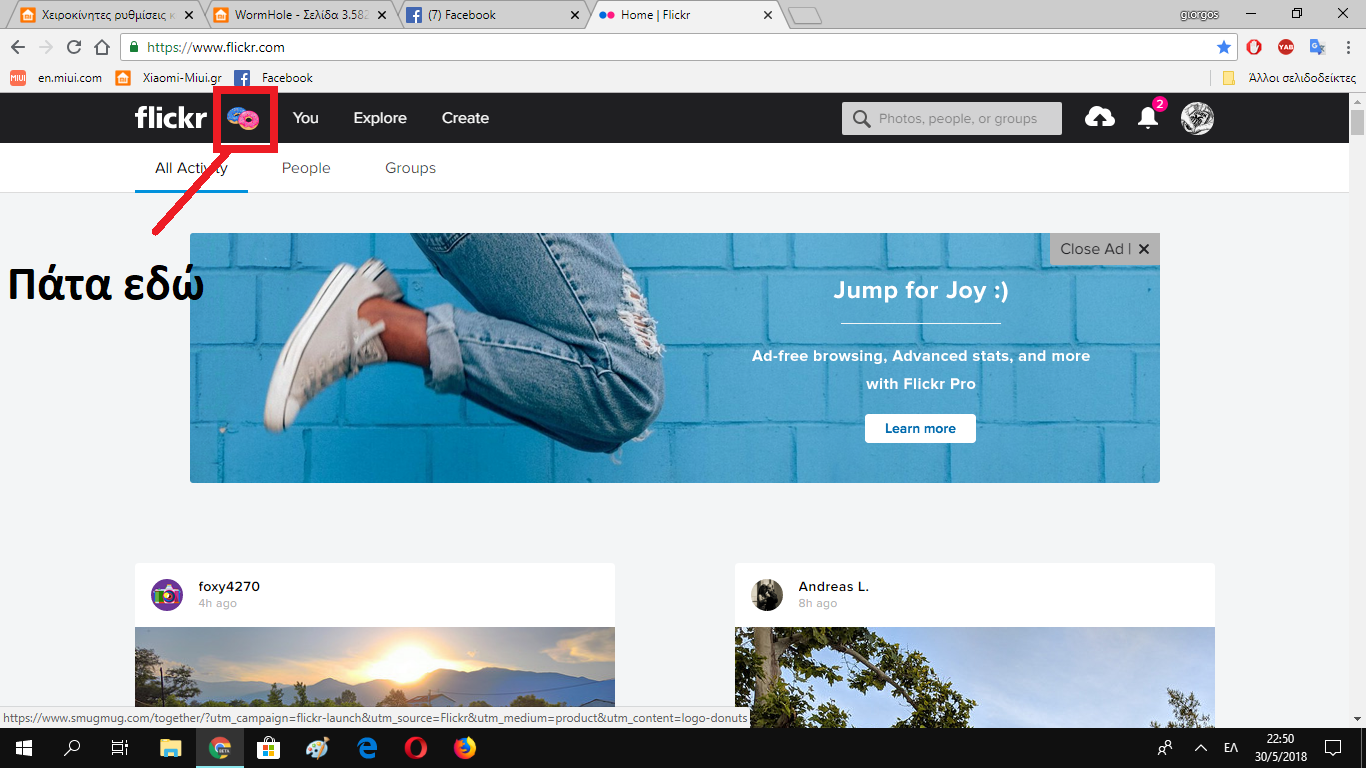Screen dimensions: 1366x768
Task: Click the donut icon beside the Flickr logo
Action: point(243,119)
